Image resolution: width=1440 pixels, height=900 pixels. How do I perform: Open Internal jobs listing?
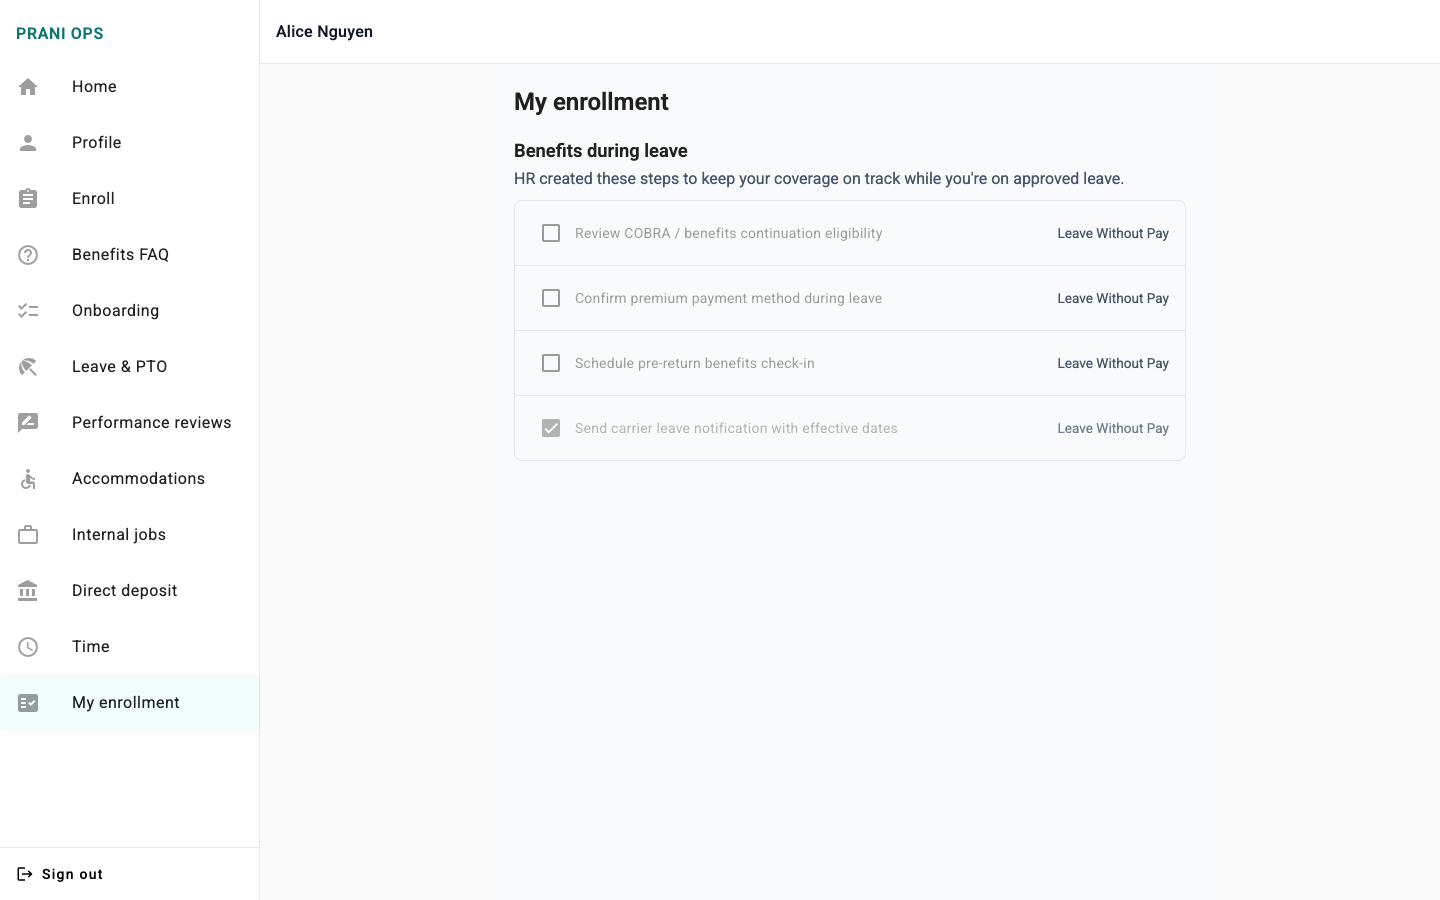[130, 535]
